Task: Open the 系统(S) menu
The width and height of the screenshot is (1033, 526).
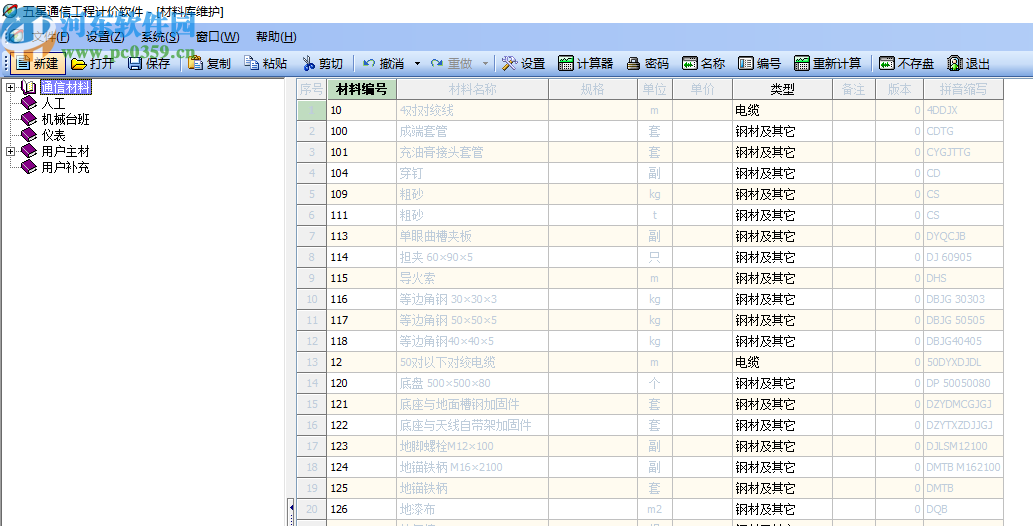Action: [160, 37]
